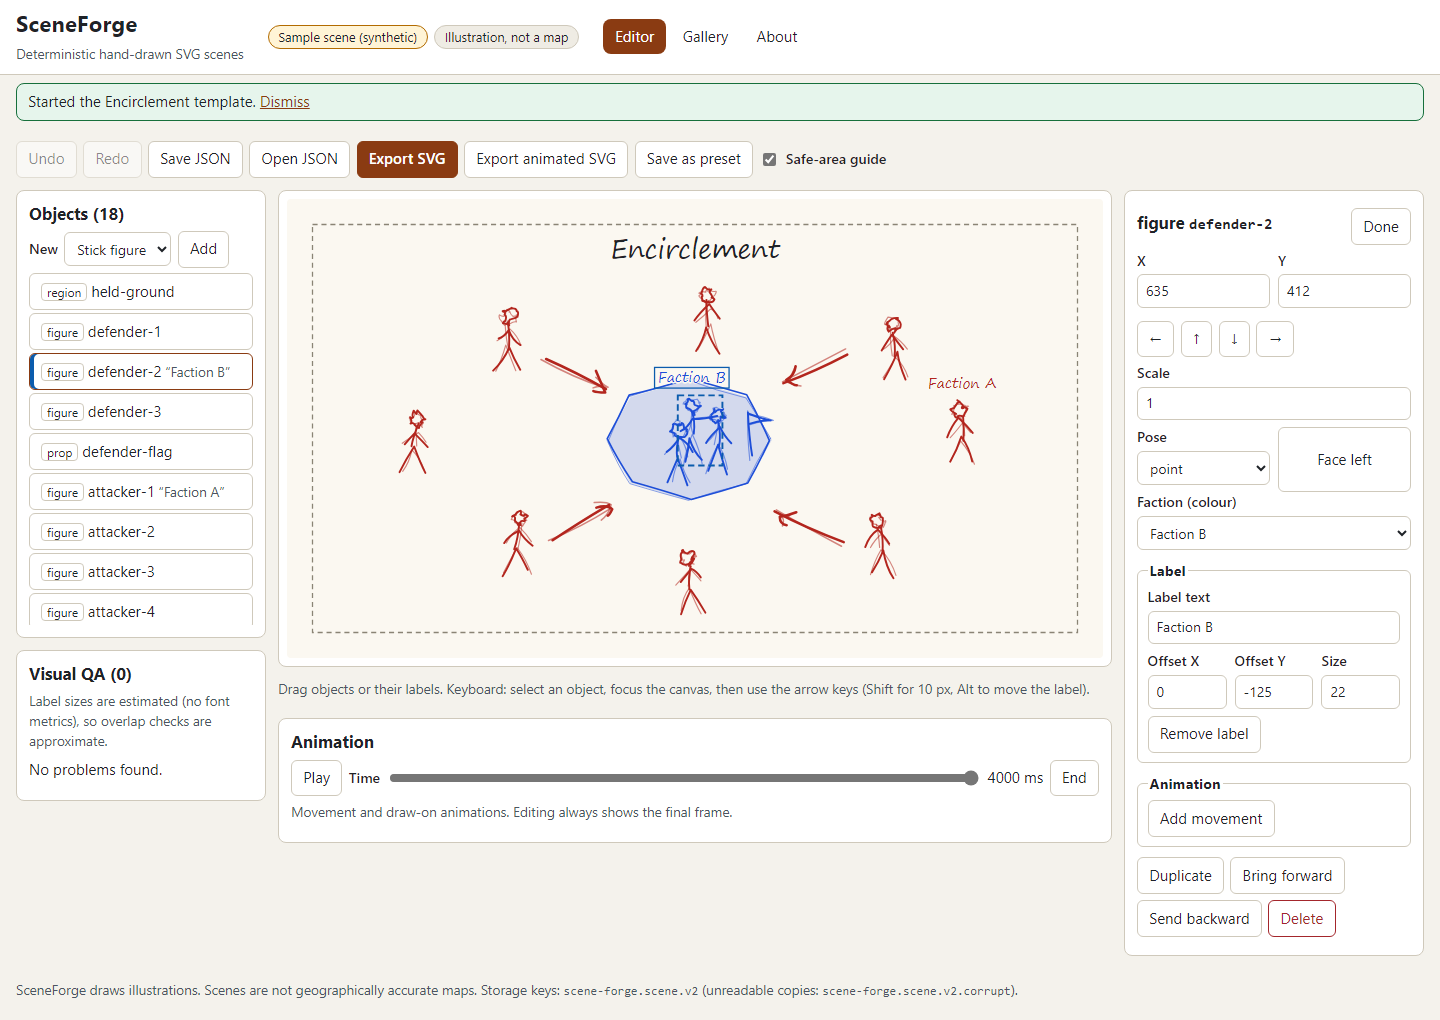Select attacker-2 in the Objects list
The width and height of the screenshot is (1440, 1020).
pos(141,532)
